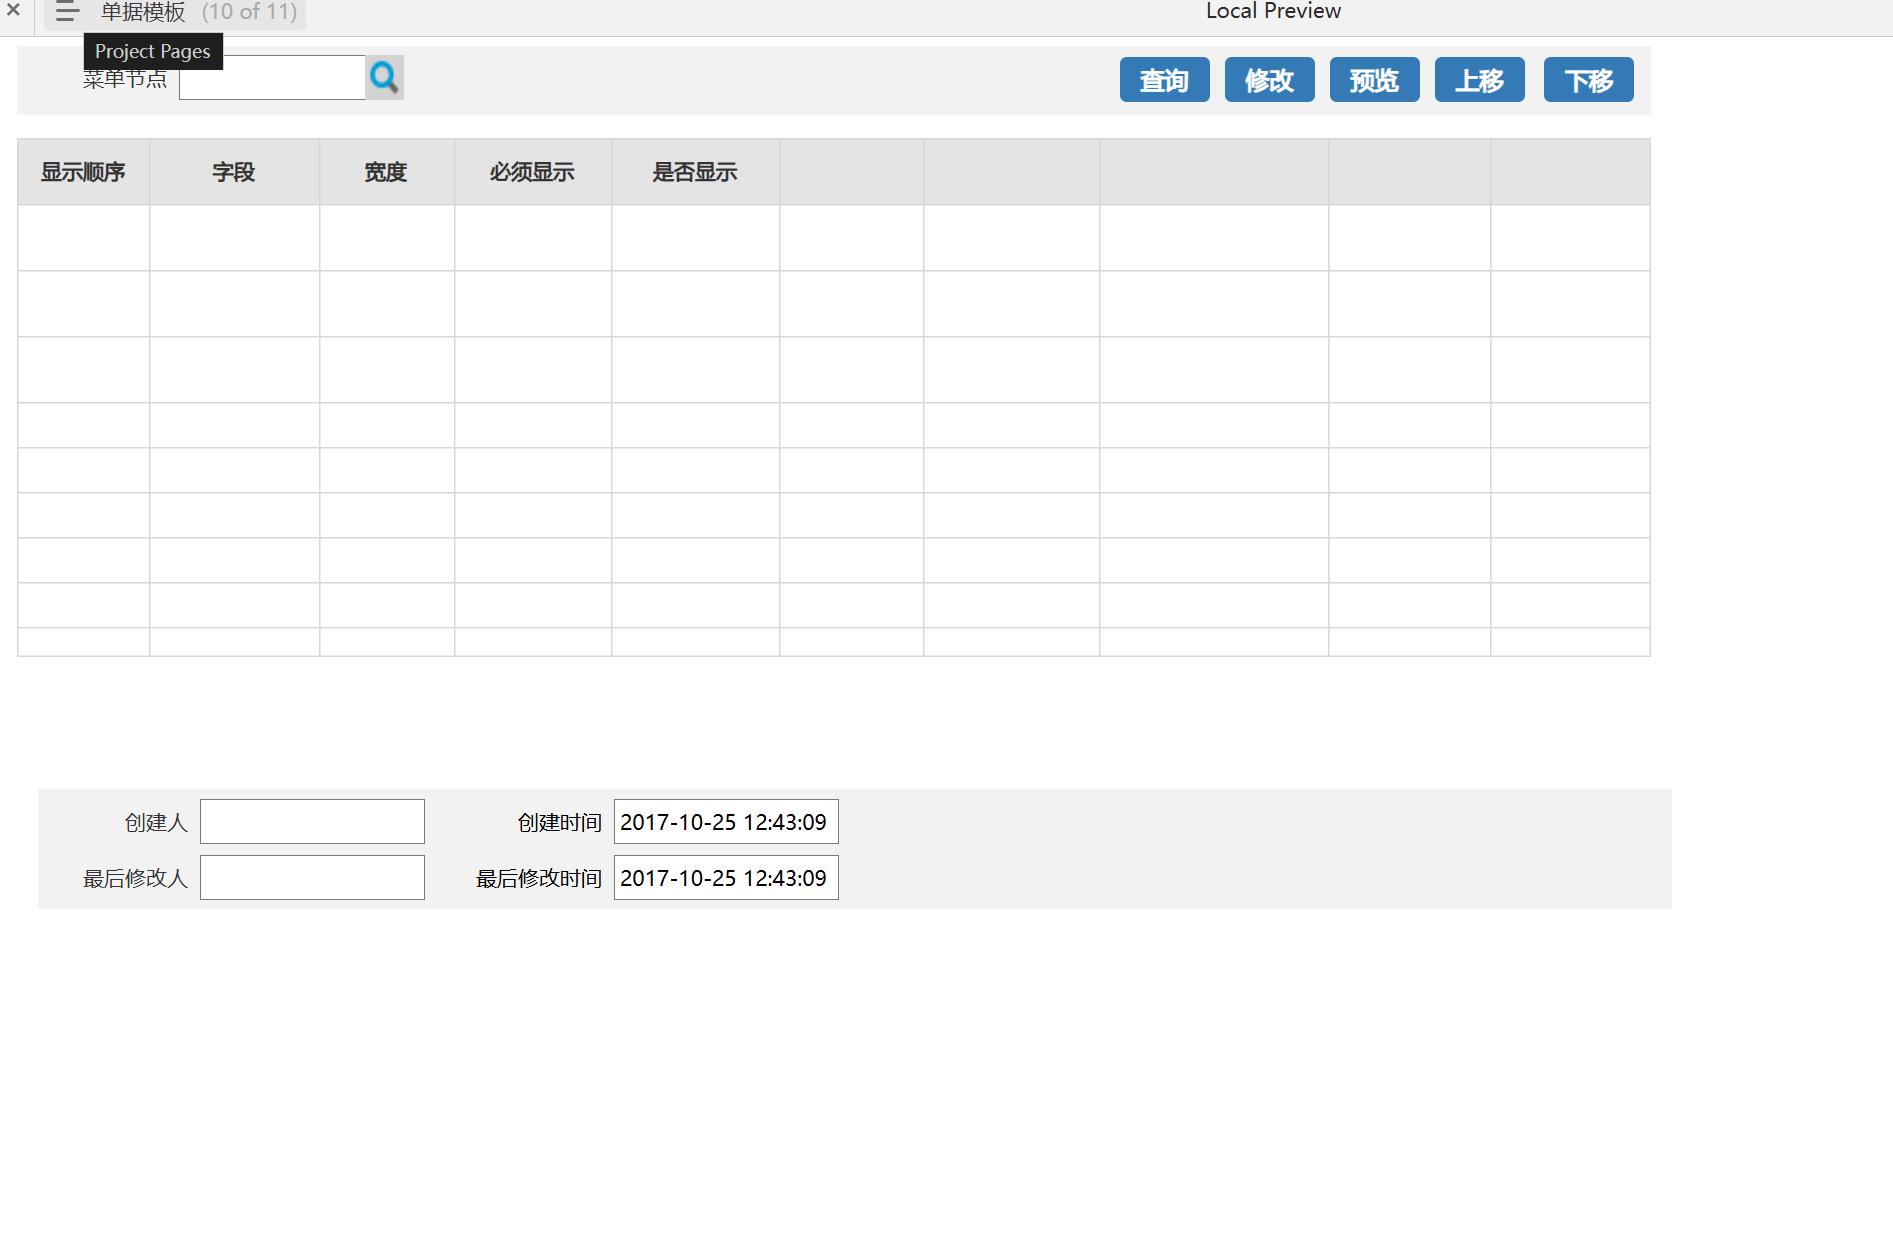
Task: Close the preview sidebar with X
Action: [13, 10]
